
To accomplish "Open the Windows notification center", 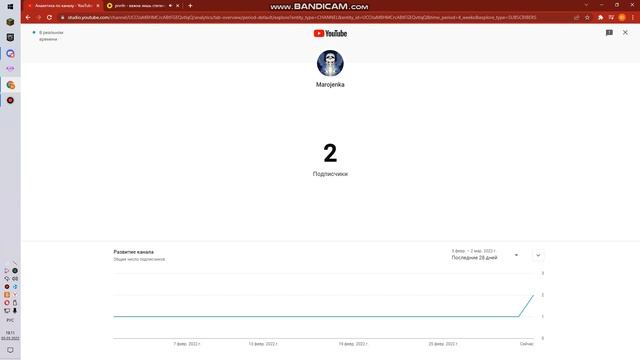I will pos(10,350).
